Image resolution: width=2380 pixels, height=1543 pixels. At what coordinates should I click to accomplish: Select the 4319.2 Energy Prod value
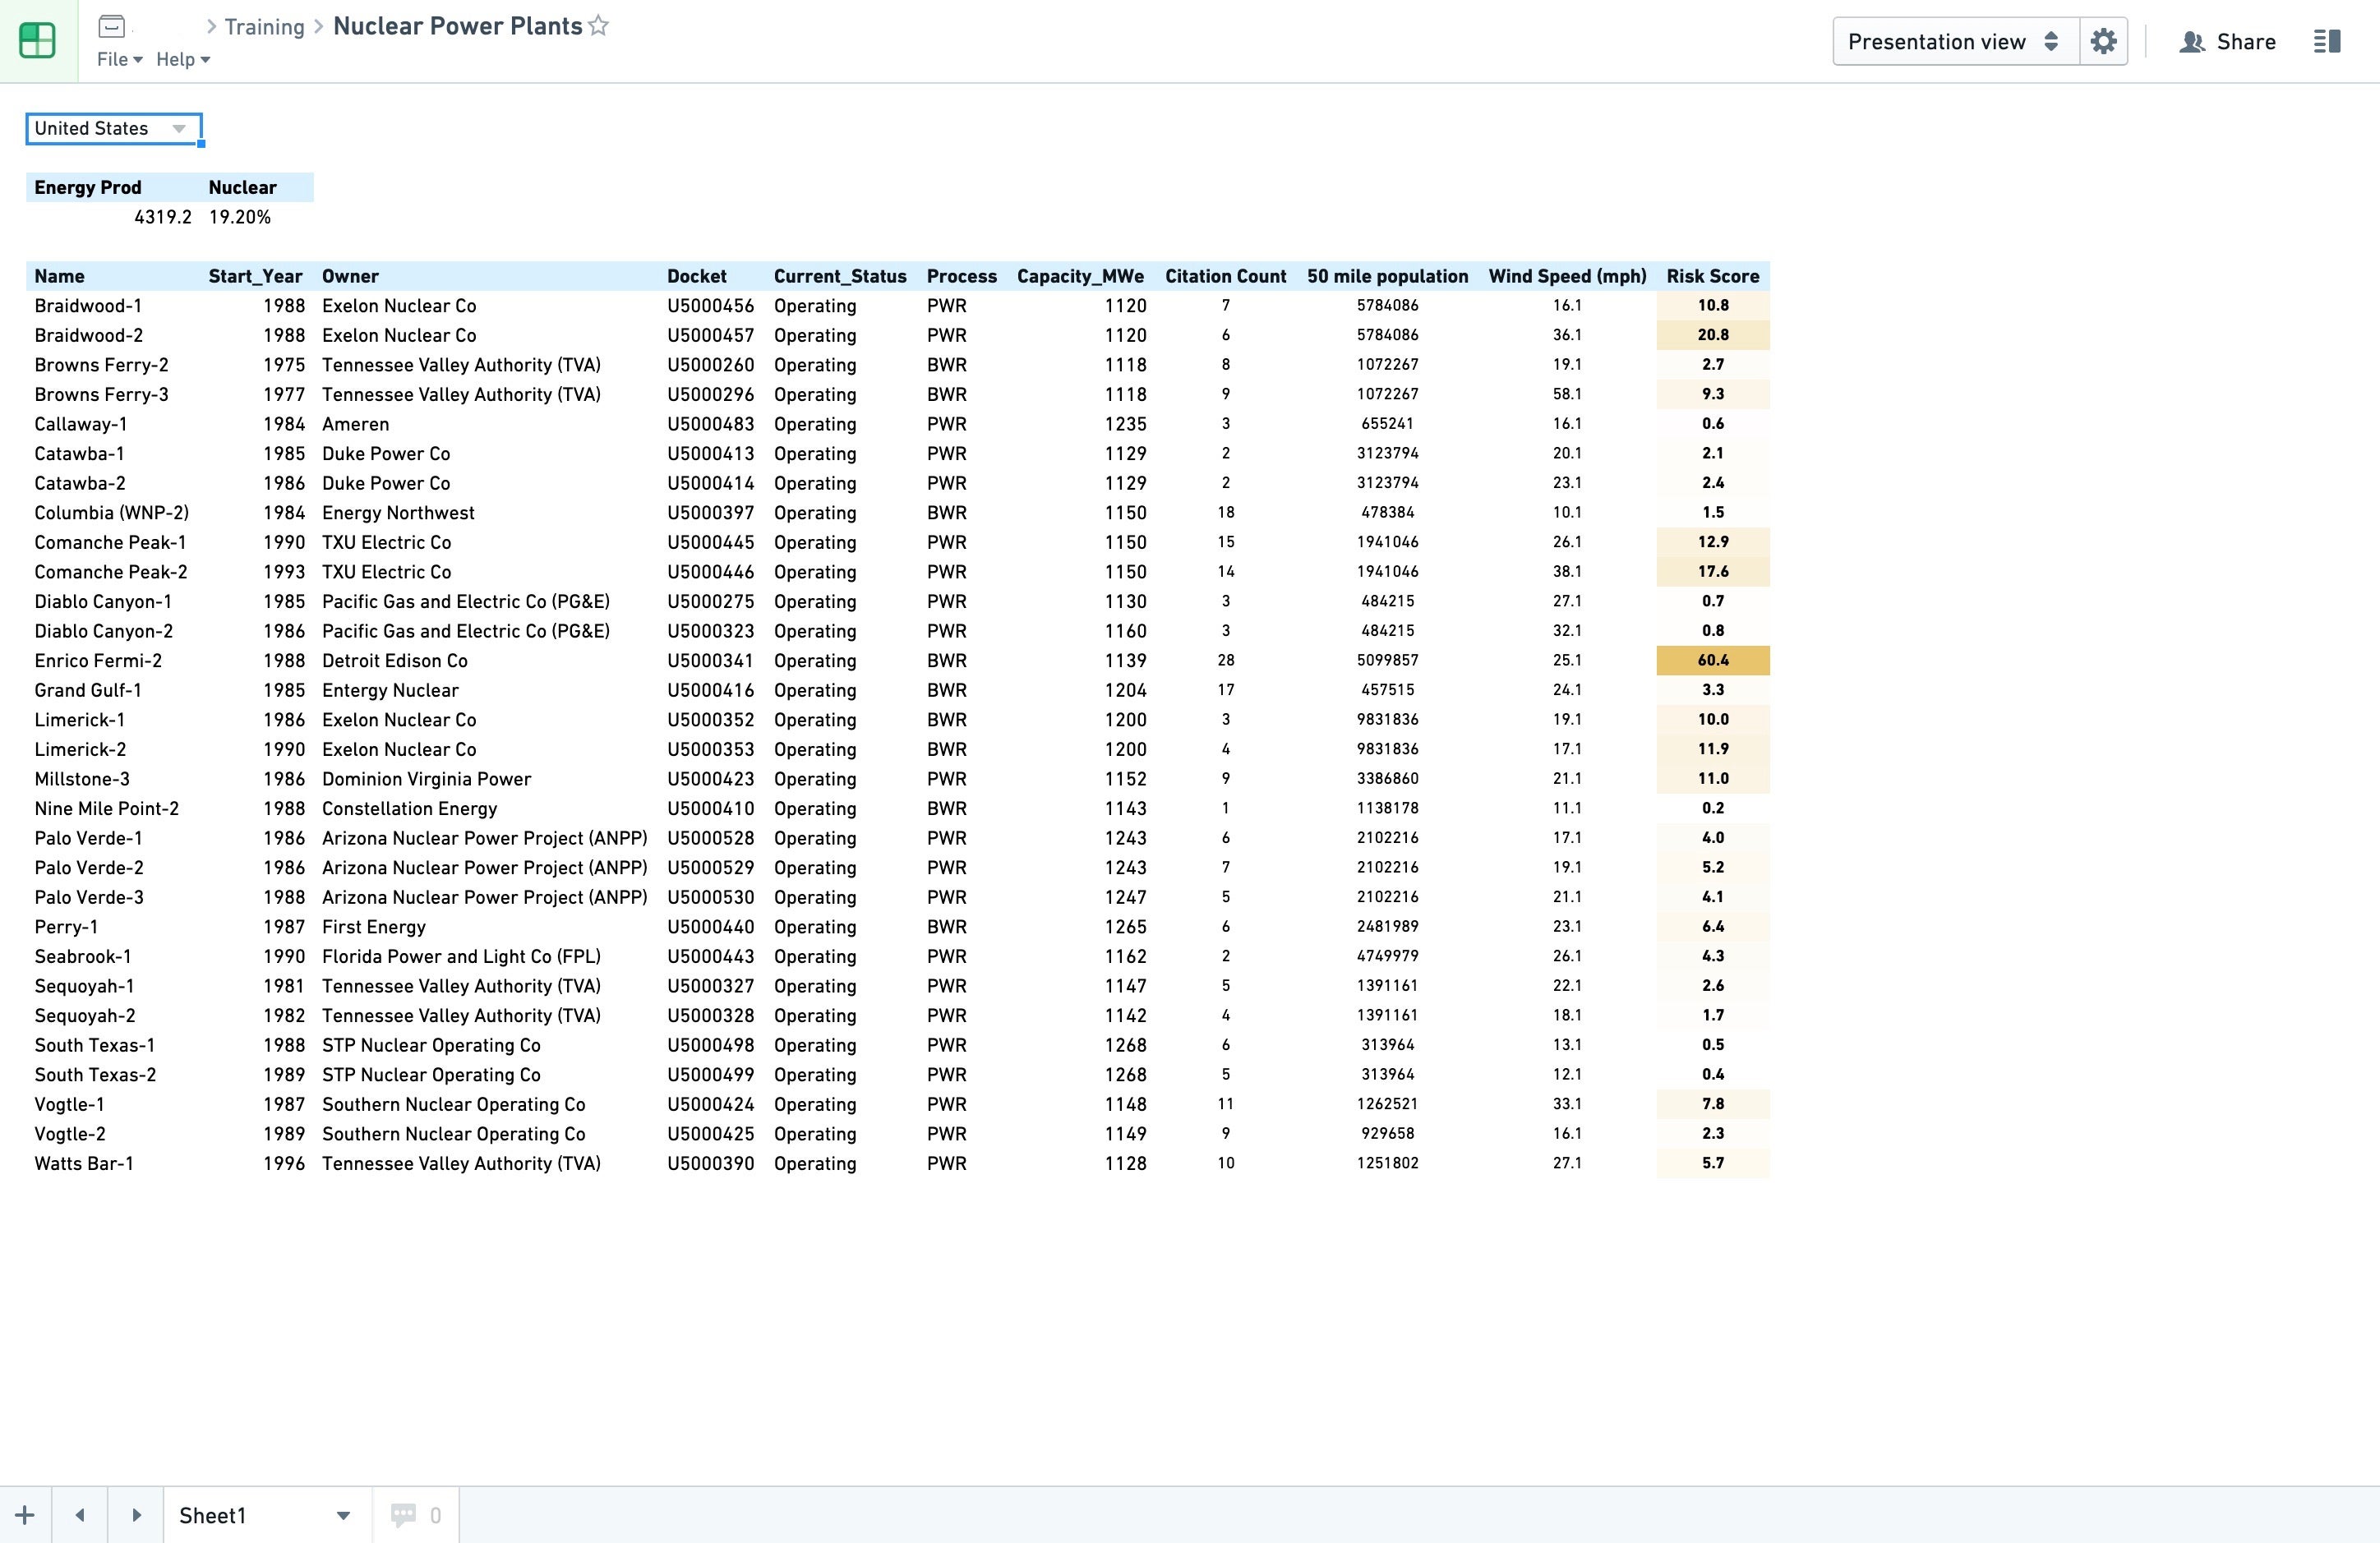[162, 217]
